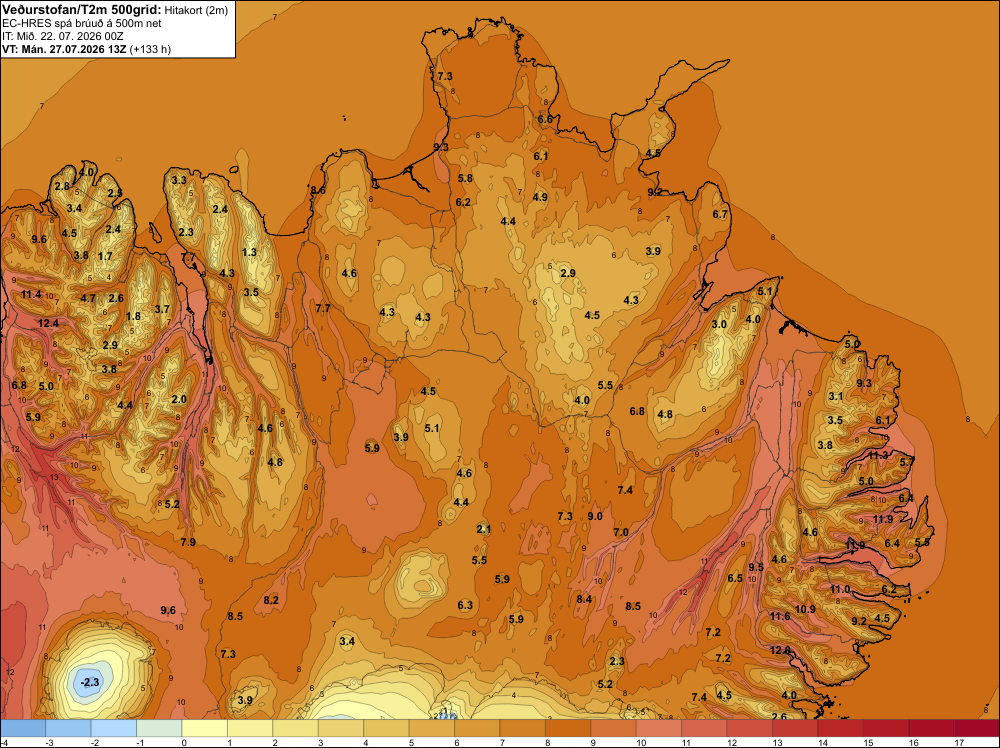Click the 2.8 temperature value
The height and width of the screenshot is (748, 1000).
tap(62, 186)
